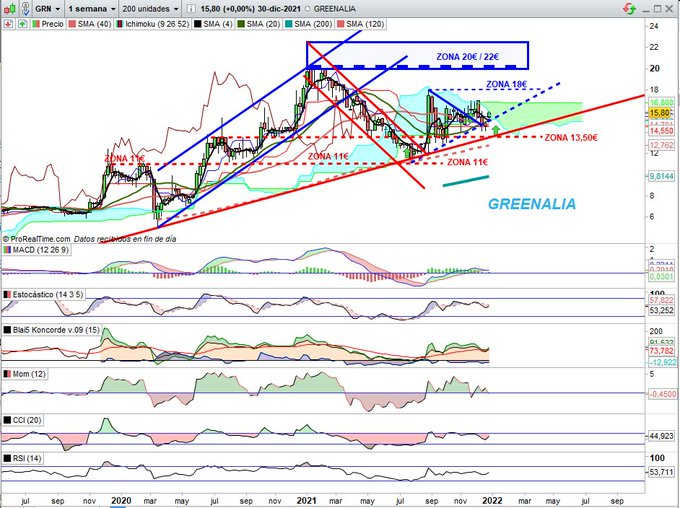680x508 pixels.
Task: Click the blue GREENALIA chart text
Action: (x=532, y=204)
